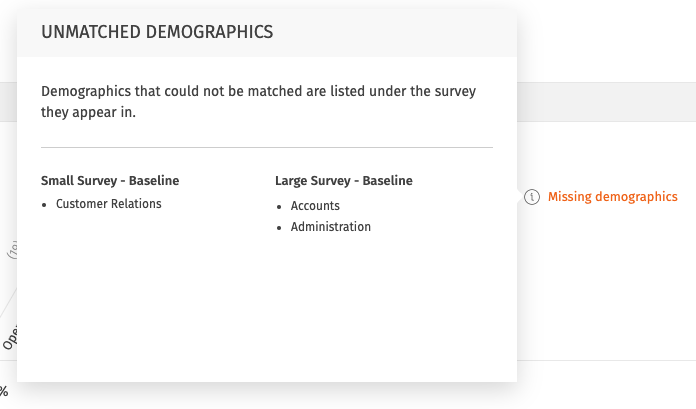Select the Large Survey - Baseline heading
696x409 pixels.
343,181
